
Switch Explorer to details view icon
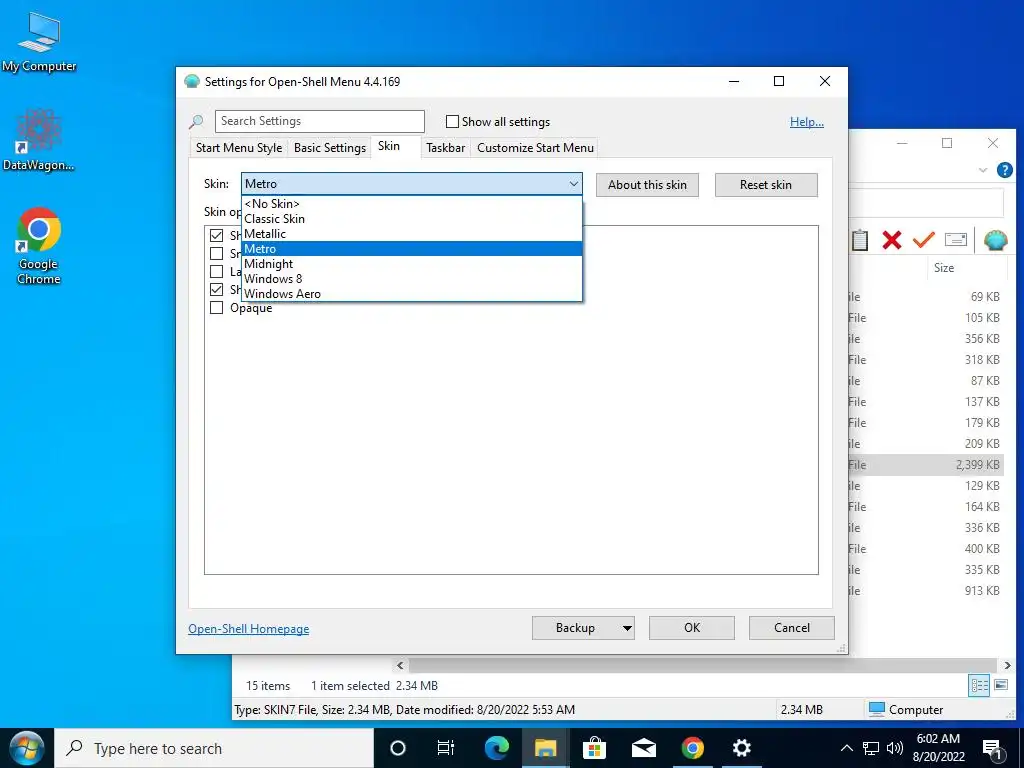point(979,685)
